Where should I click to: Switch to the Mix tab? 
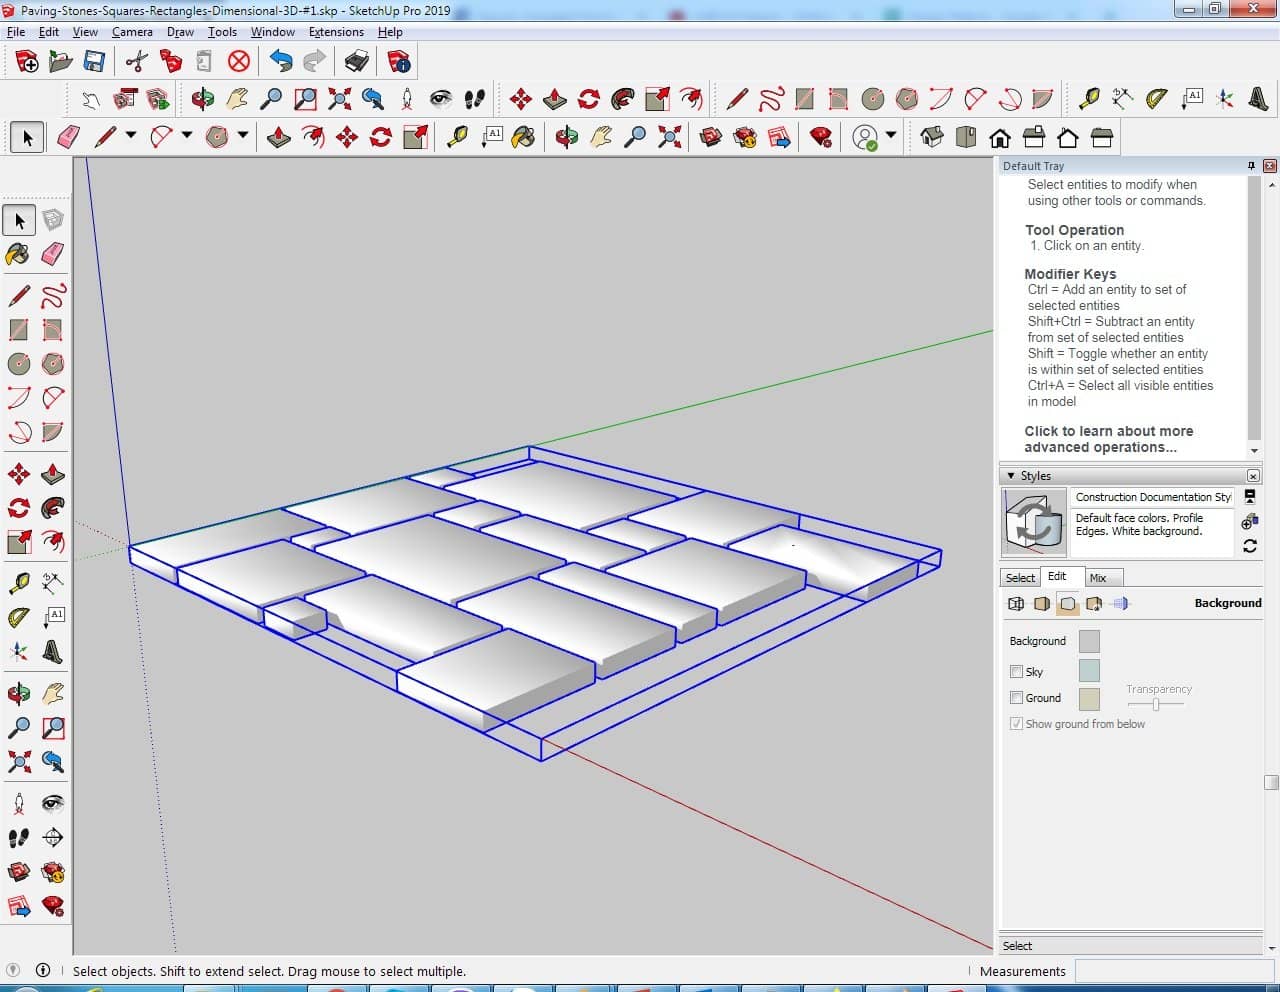click(1098, 578)
